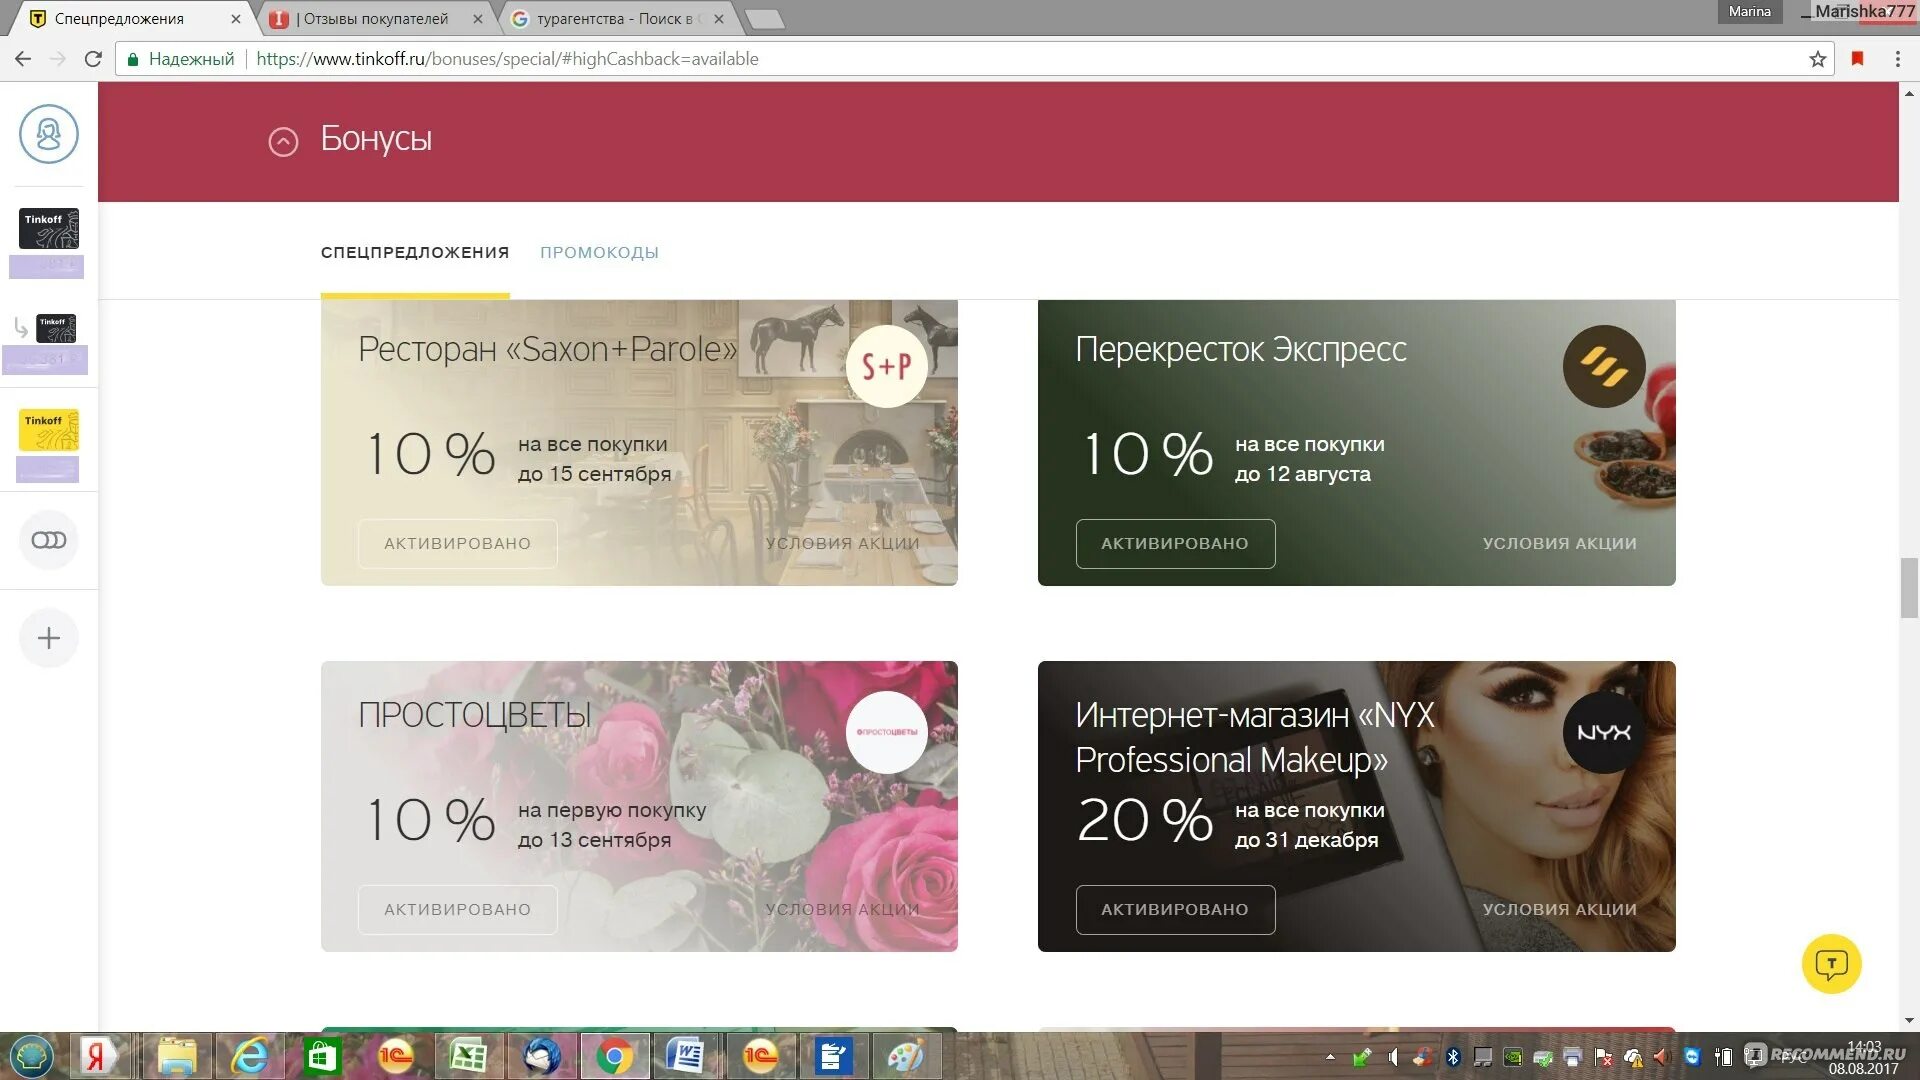Open Google Chrome in the taskbar
The image size is (1920, 1080).
coord(614,1056)
